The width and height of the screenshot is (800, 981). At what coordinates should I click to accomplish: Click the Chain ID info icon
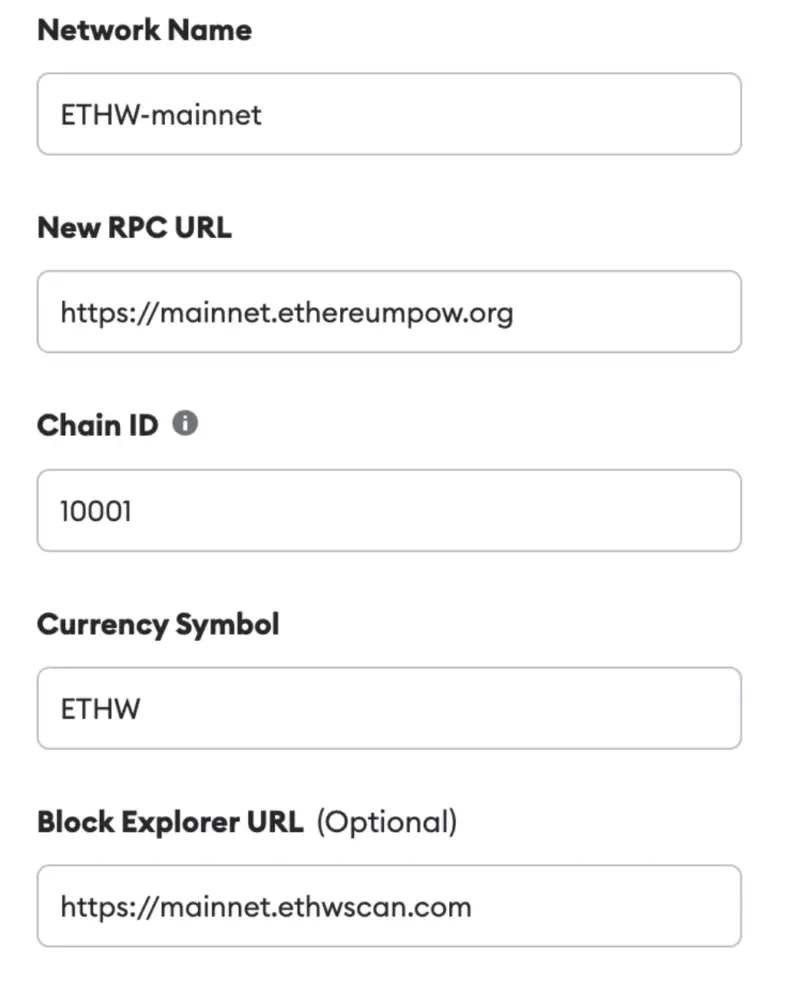click(x=185, y=424)
